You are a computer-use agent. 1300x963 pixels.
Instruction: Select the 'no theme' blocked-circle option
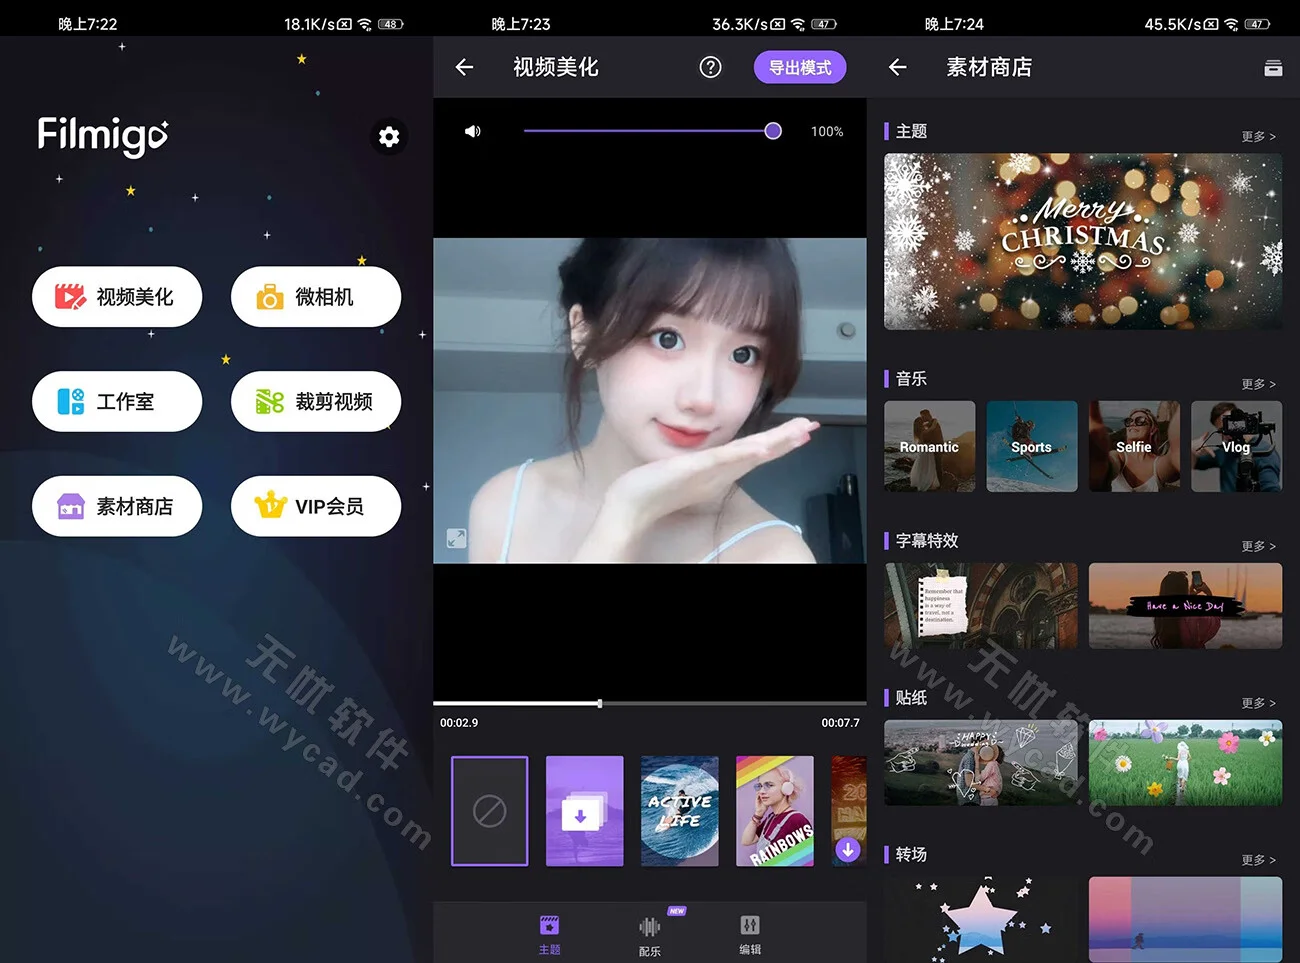click(489, 810)
